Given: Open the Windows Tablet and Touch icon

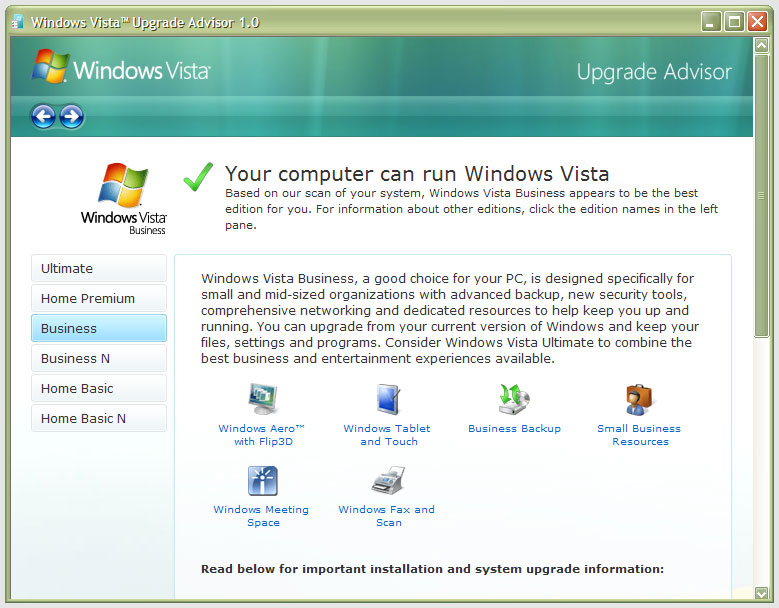Looking at the screenshot, I should point(388,399).
